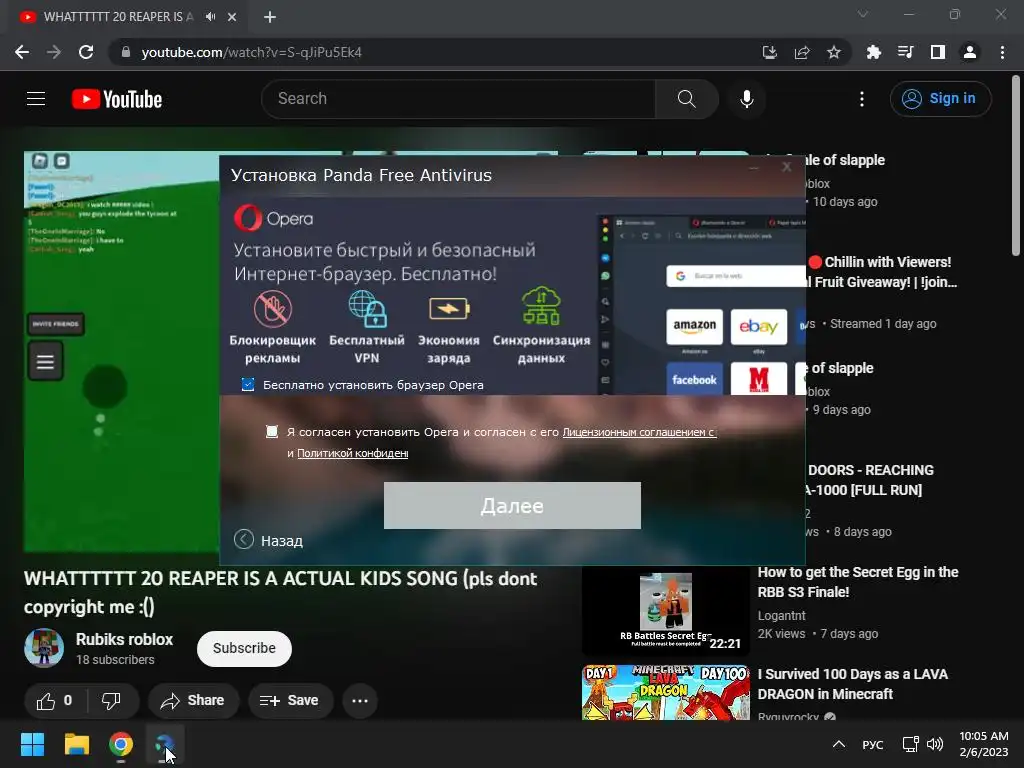Close the WHATTTTTT 20 REAPER tab
The height and width of the screenshot is (768, 1024).
[x=232, y=17]
